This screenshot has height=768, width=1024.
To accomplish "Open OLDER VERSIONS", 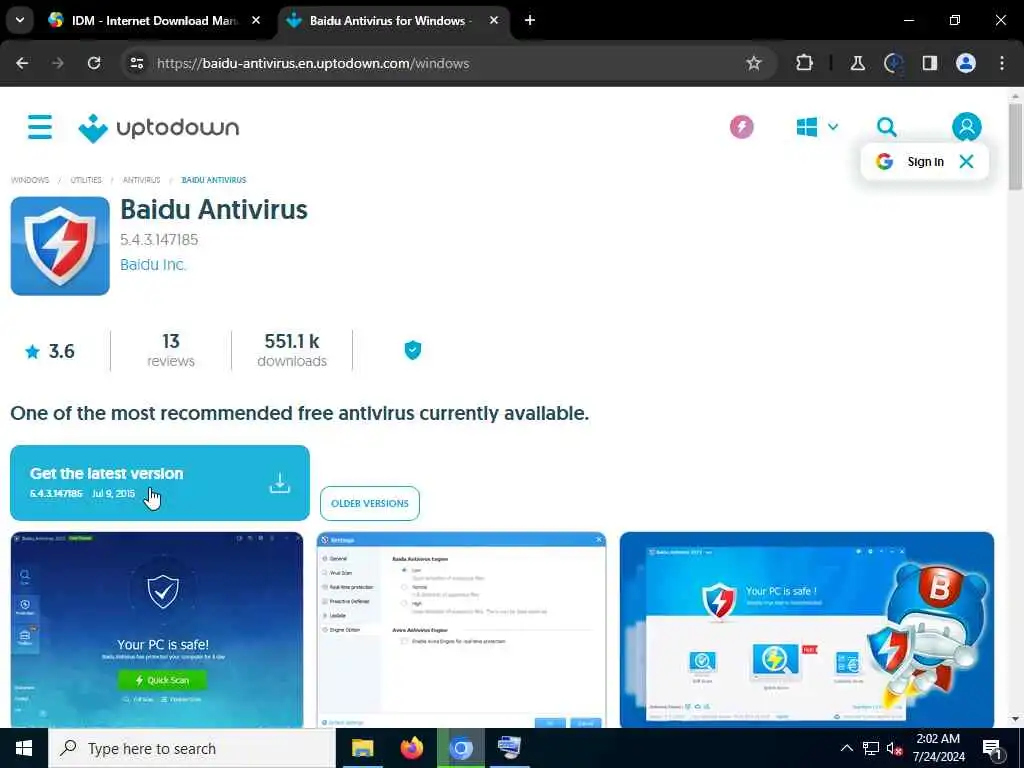I will (370, 504).
